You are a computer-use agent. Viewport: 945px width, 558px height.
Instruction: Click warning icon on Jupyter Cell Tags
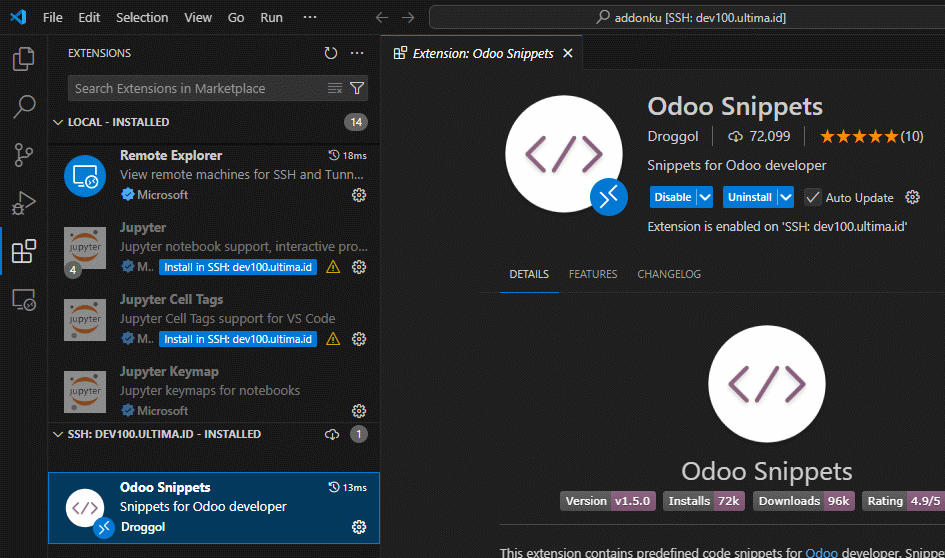click(x=333, y=339)
